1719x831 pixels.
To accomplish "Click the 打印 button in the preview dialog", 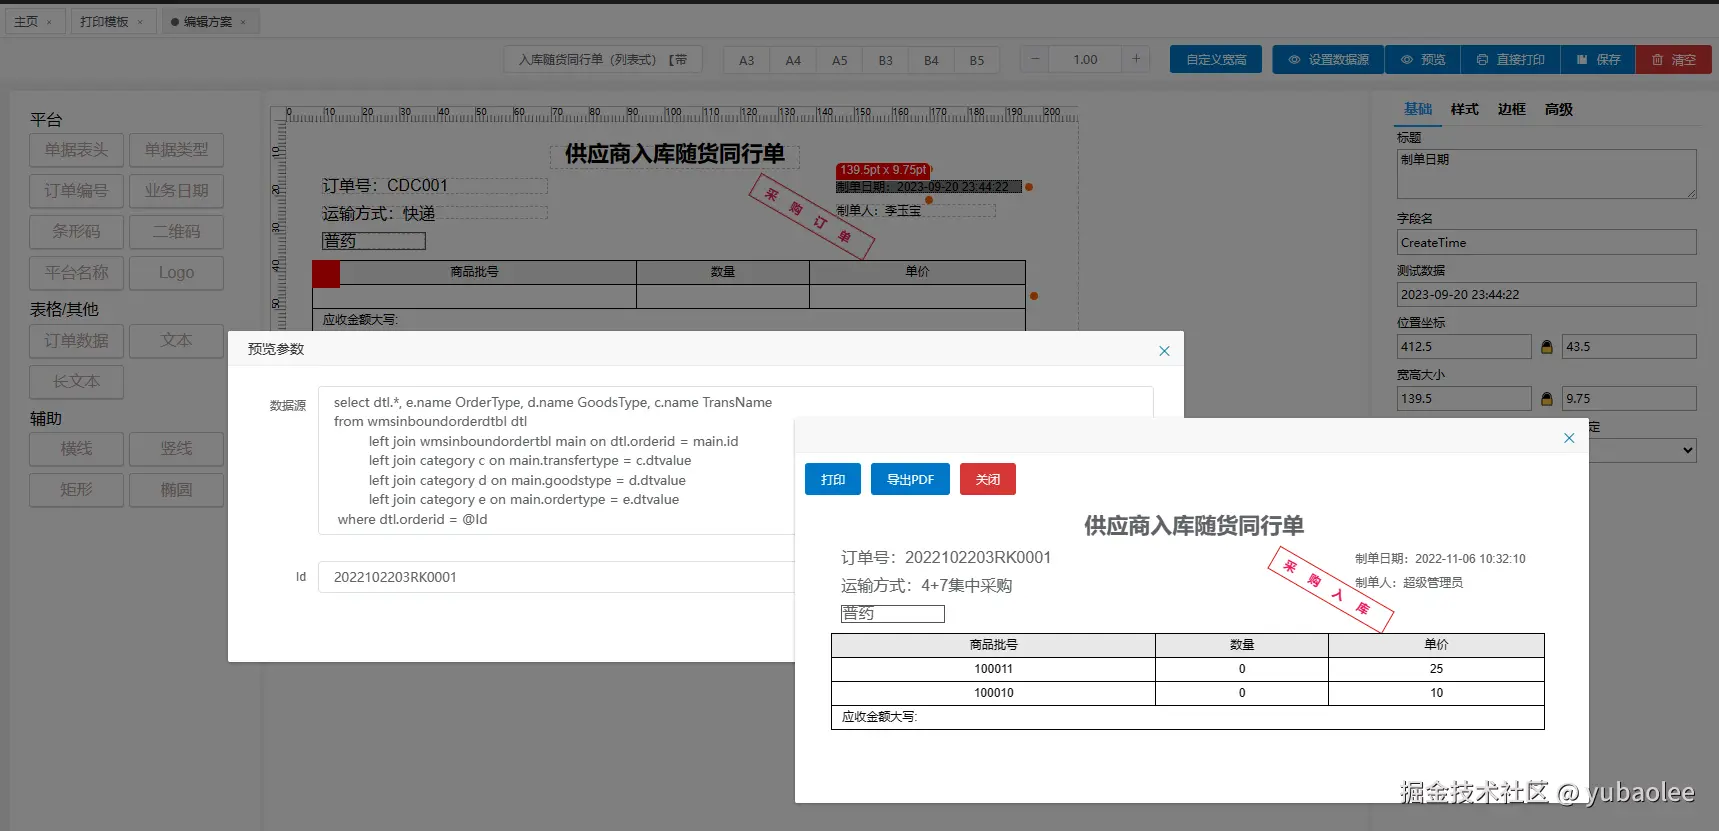I will [832, 480].
